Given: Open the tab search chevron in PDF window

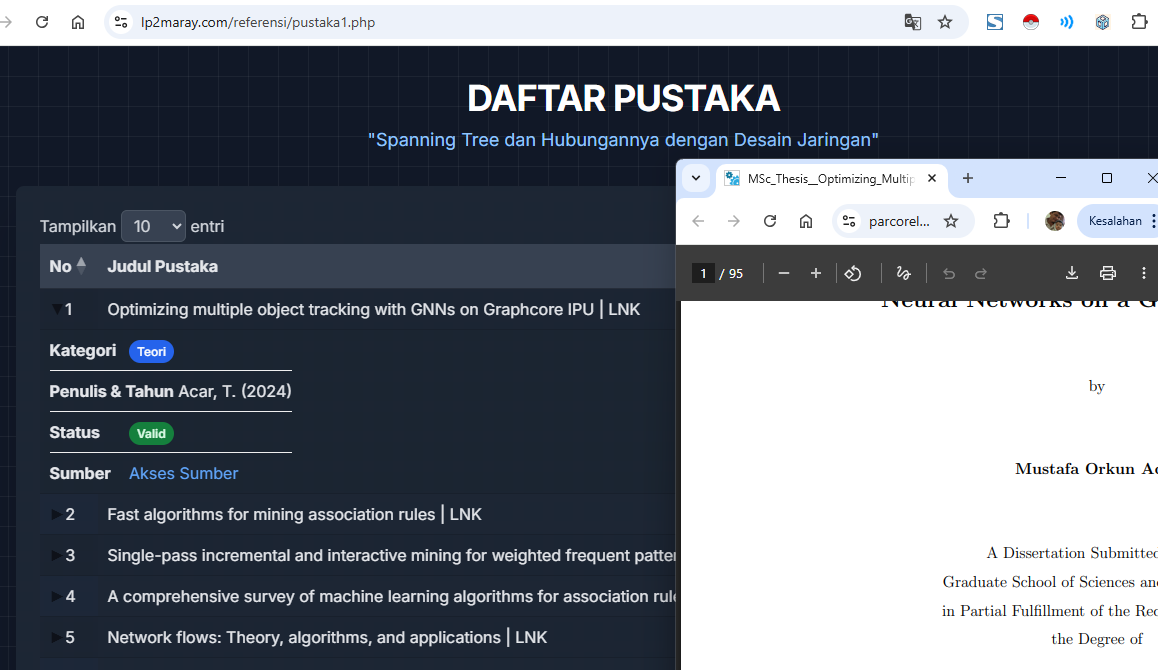Looking at the screenshot, I should pyautogui.click(x=696, y=178).
